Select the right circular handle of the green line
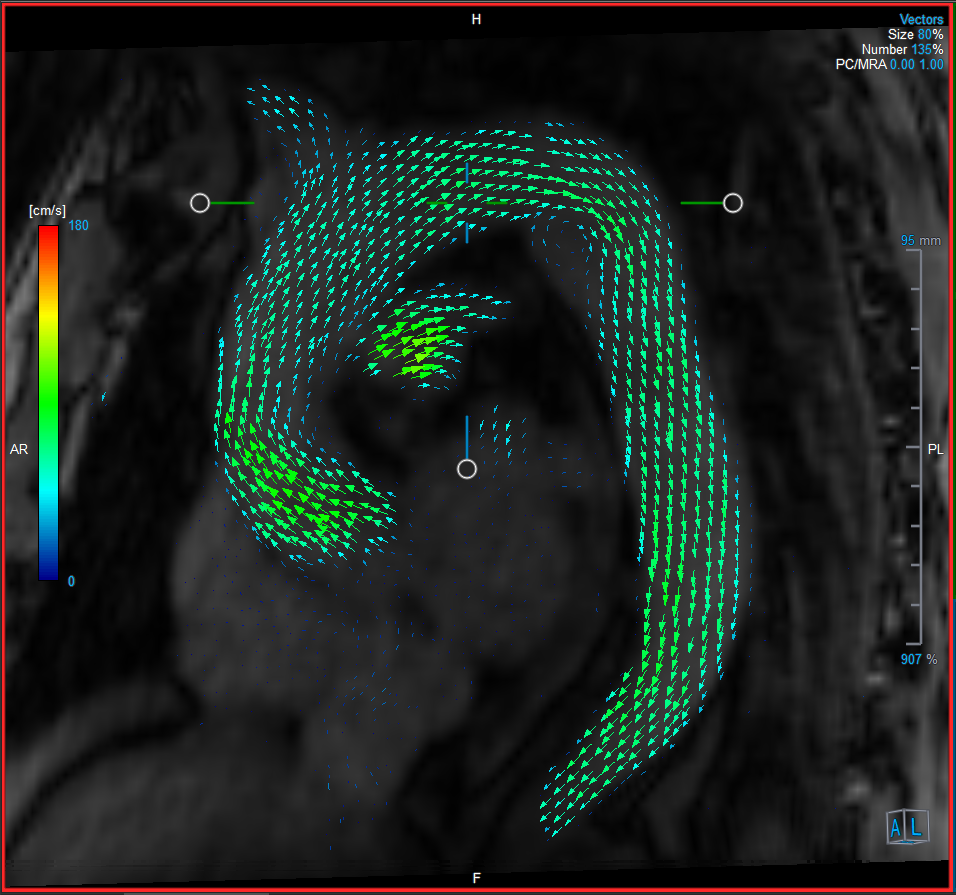The height and width of the screenshot is (895, 956). 733,203
